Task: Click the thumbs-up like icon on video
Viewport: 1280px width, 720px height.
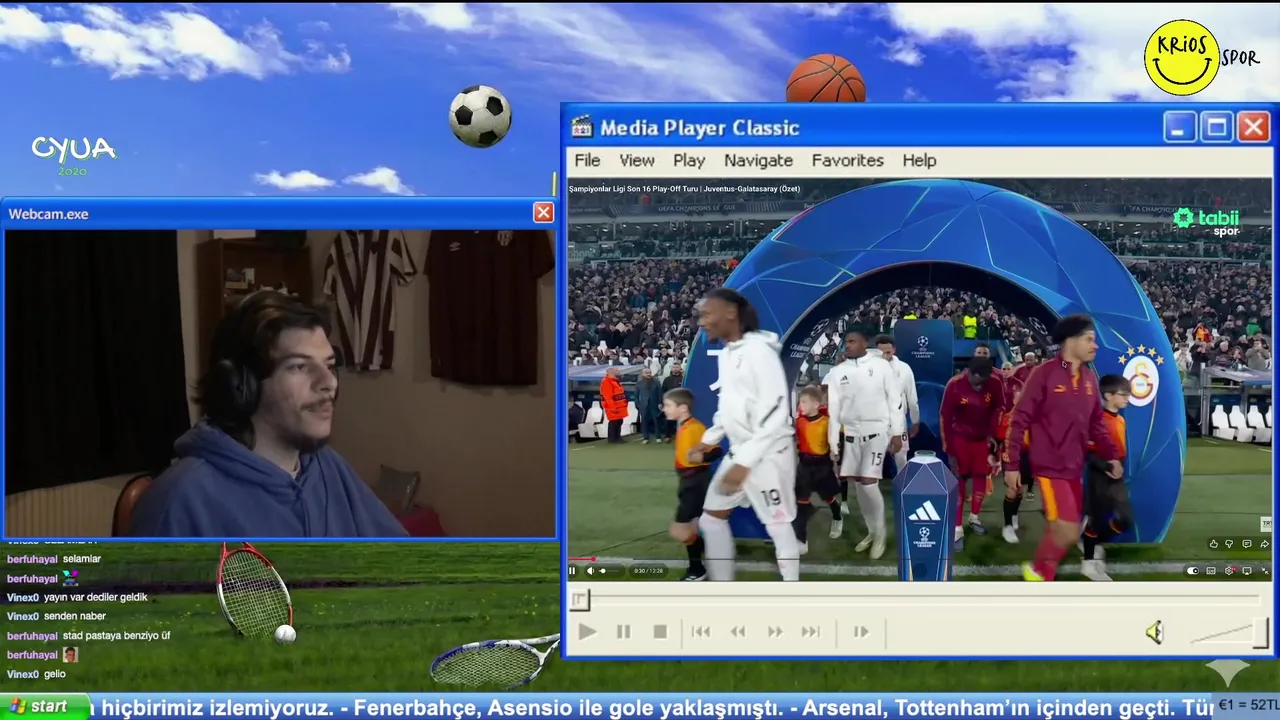Action: (1214, 544)
